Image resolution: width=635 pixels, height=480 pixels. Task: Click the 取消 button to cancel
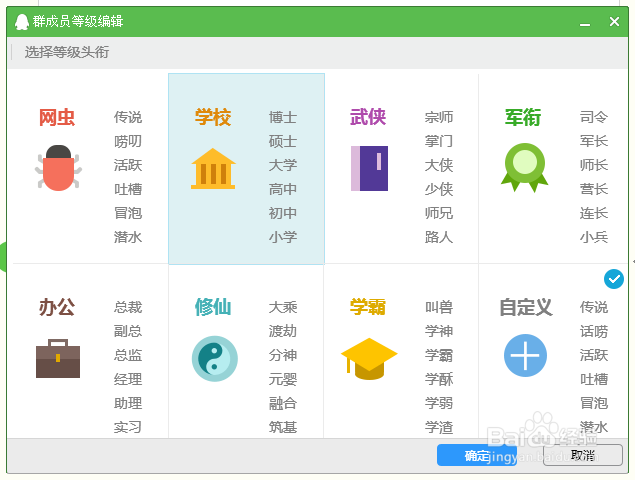coord(583,455)
